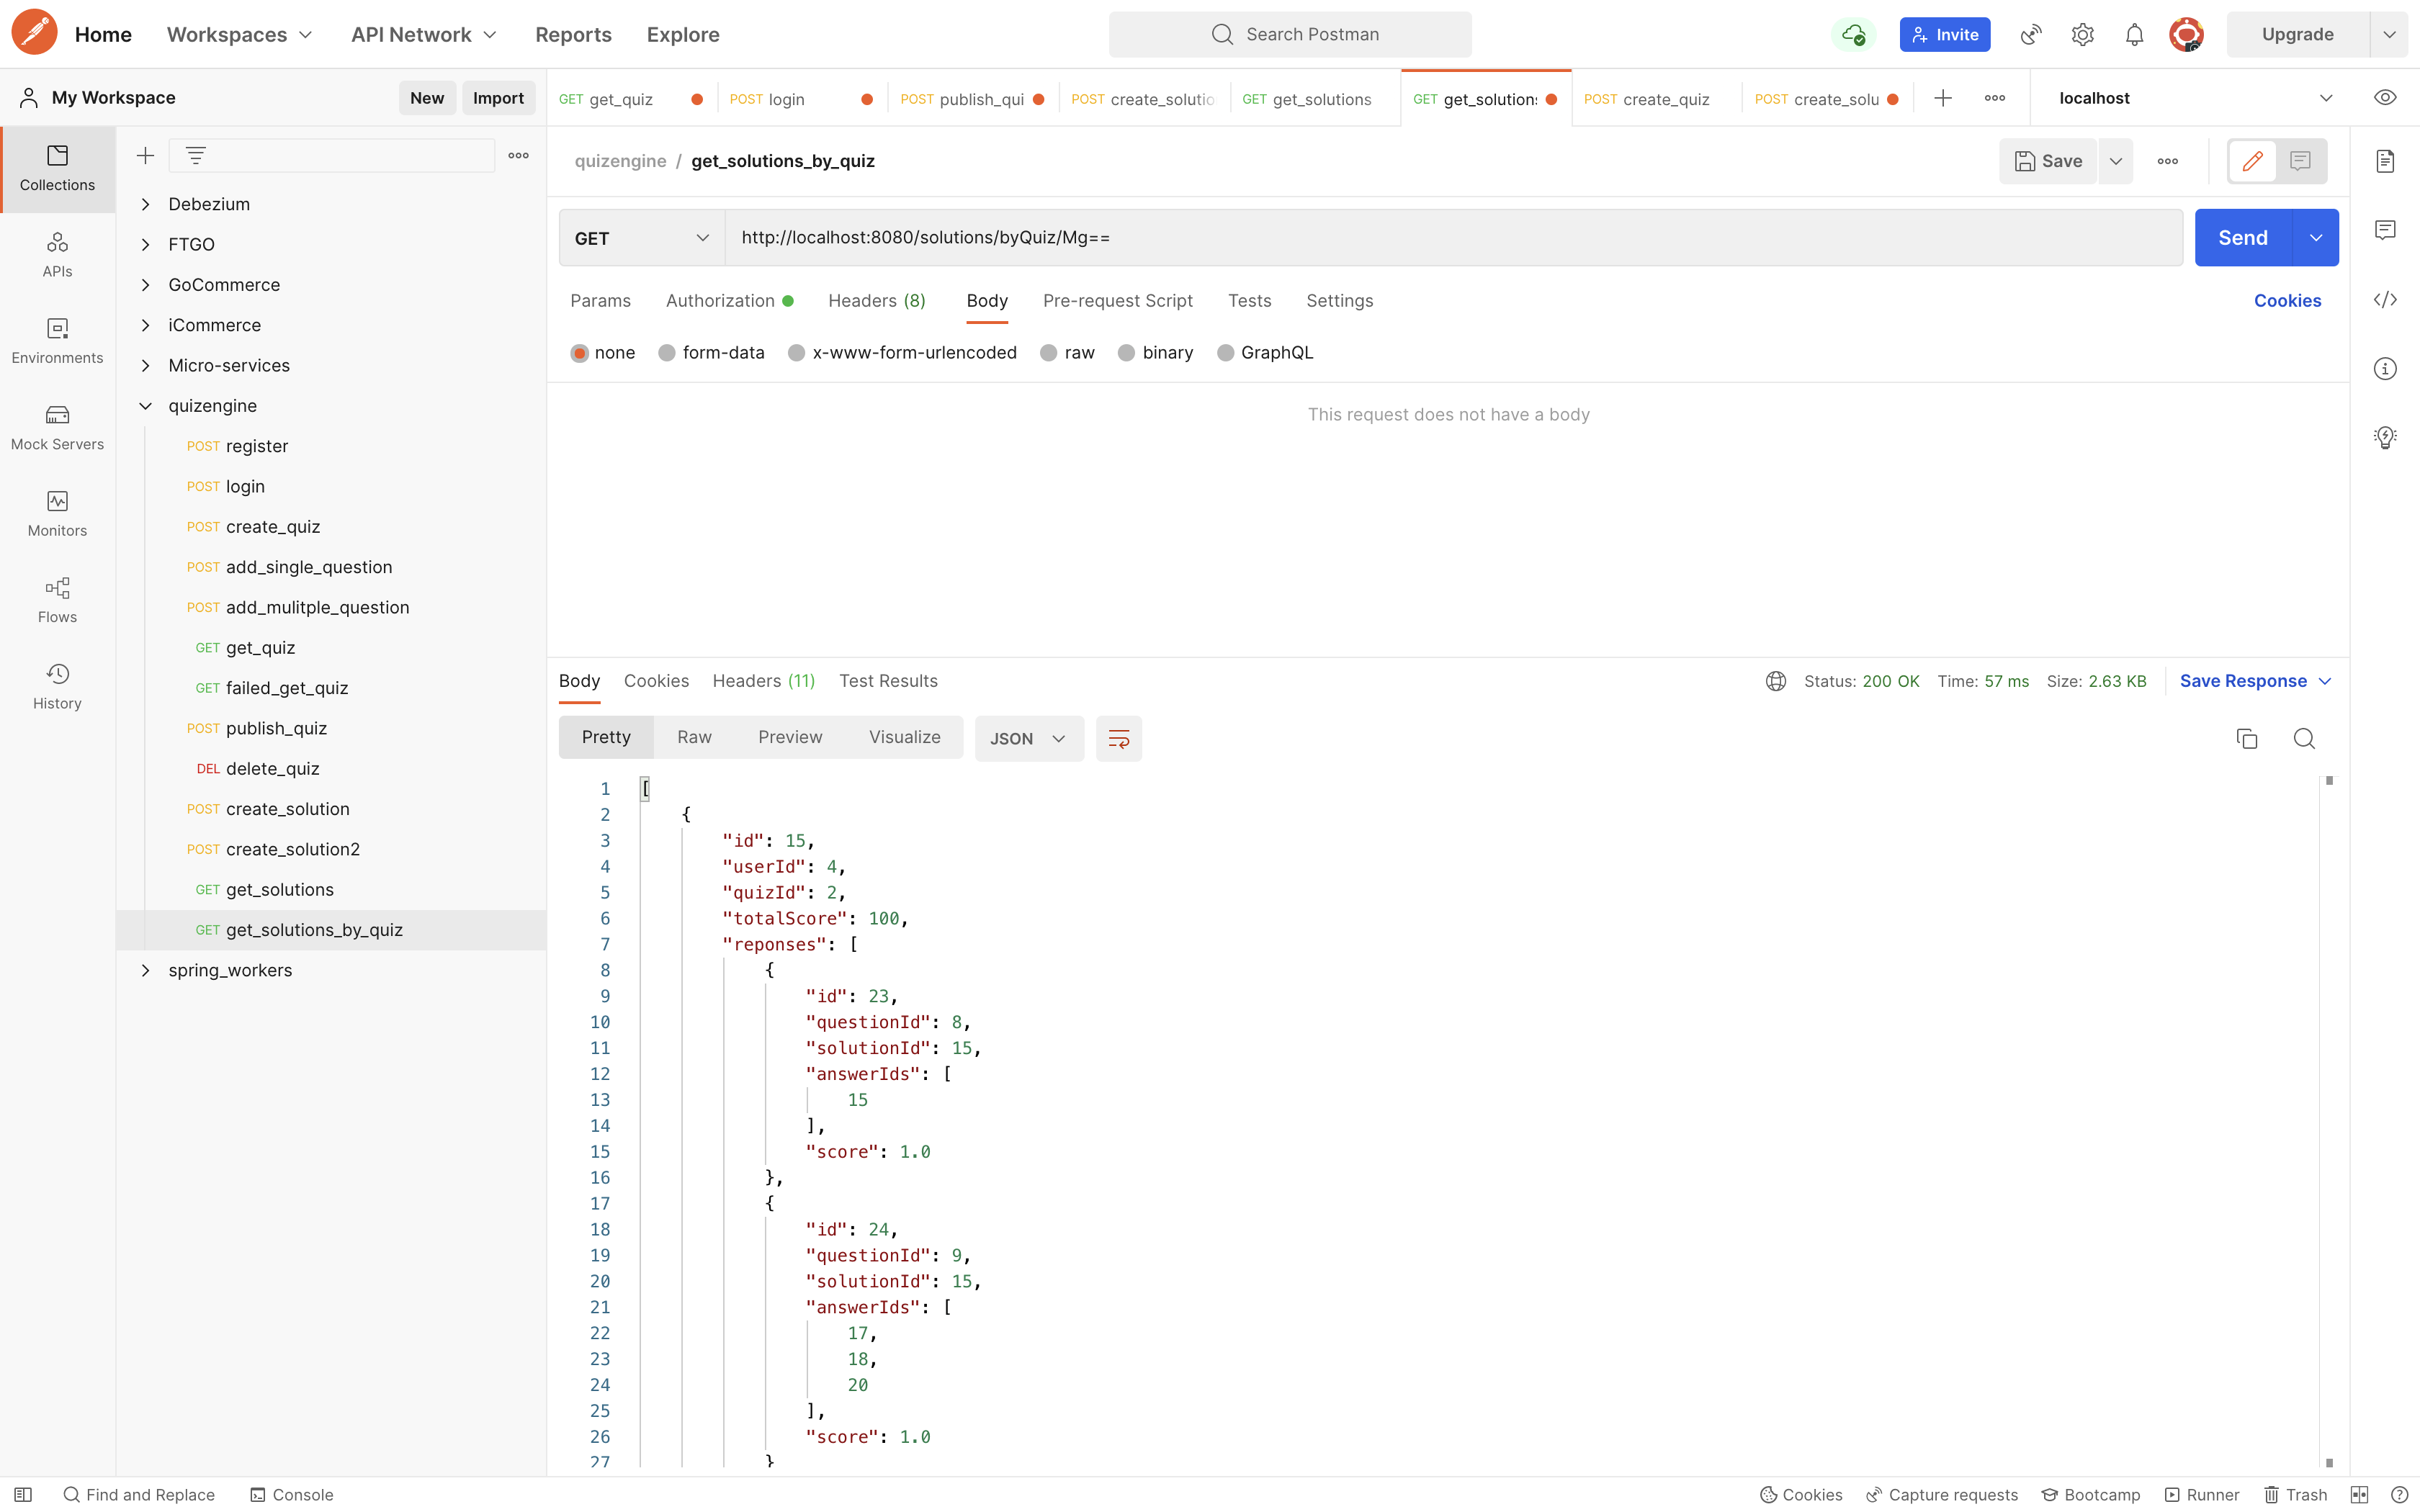
Task: Open notifications bell icon
Action: (x=2134, y=35)
